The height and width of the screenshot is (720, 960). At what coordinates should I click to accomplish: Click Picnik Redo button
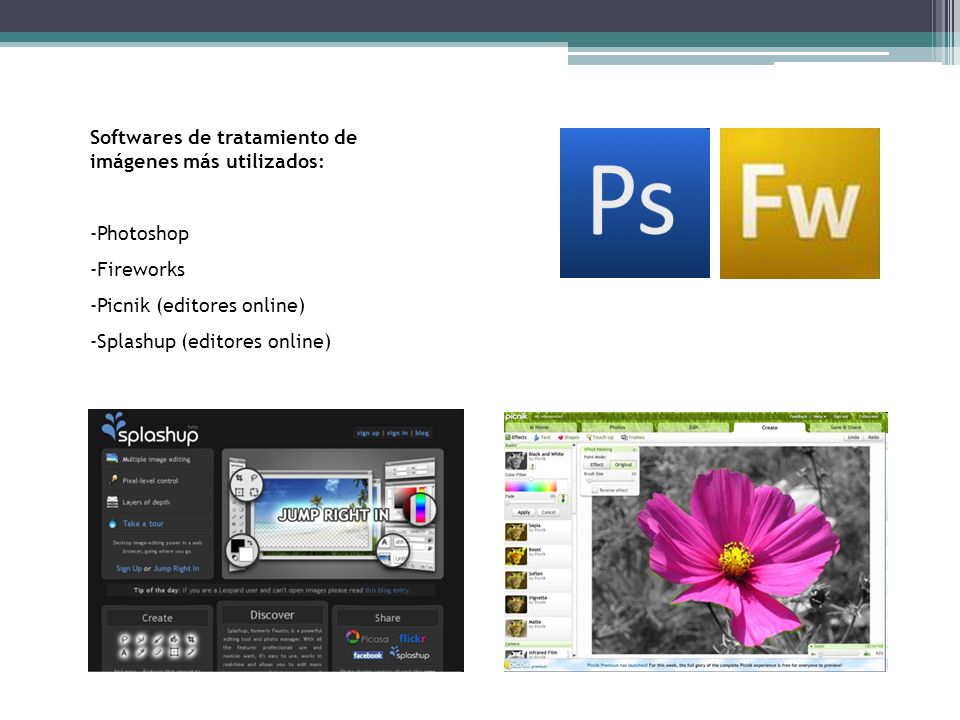[x=874, y=437]
